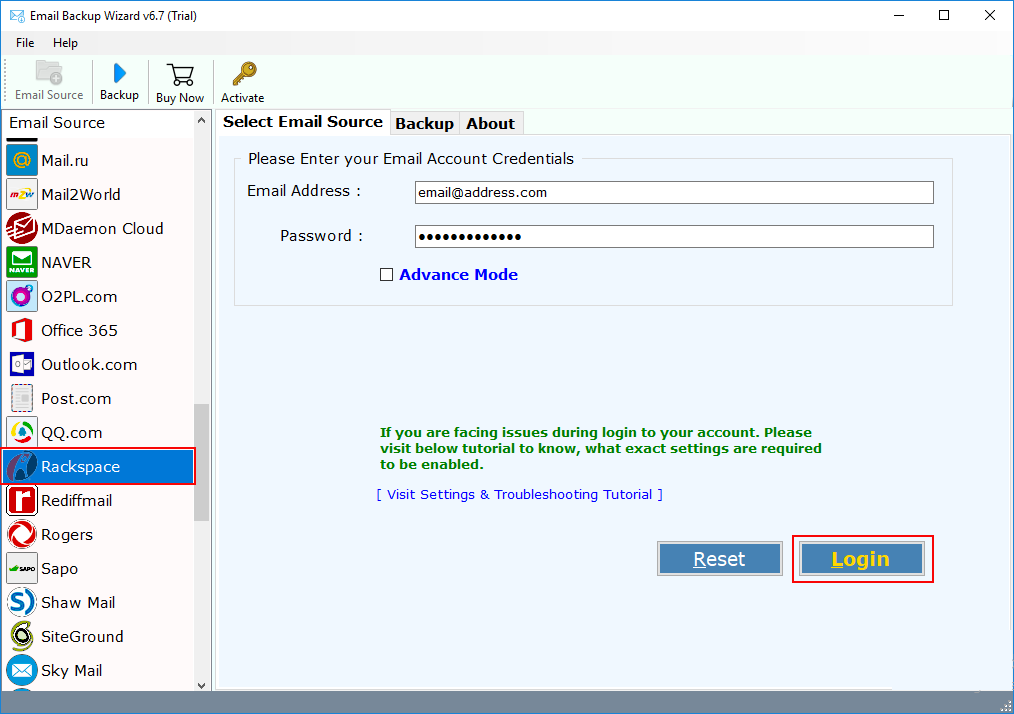1014x714 pixels.
Task: Click the source list scroll-up arrow
Action: coord(201,121)
